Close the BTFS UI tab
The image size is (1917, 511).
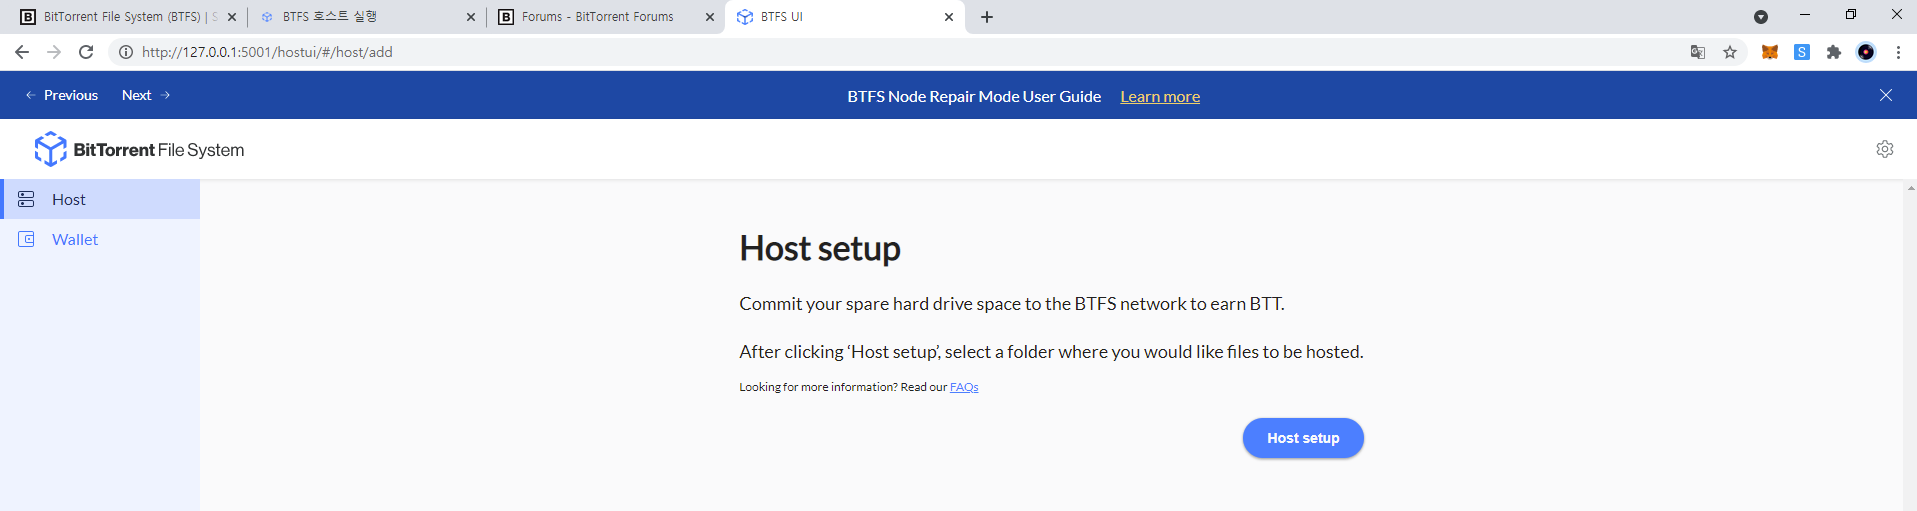[x=949, y=17]
